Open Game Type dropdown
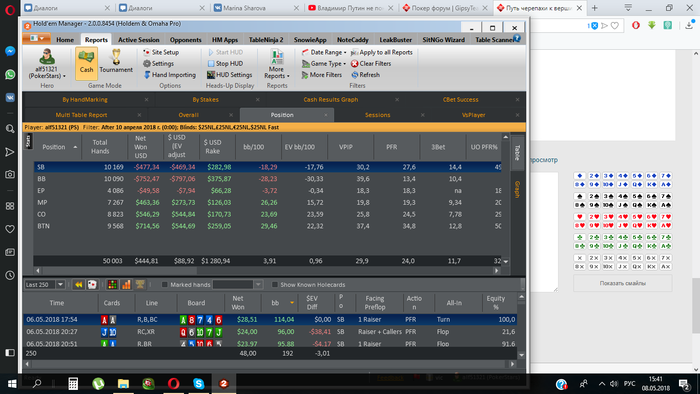The image size is (700, 394). click(x=324, y=63)
